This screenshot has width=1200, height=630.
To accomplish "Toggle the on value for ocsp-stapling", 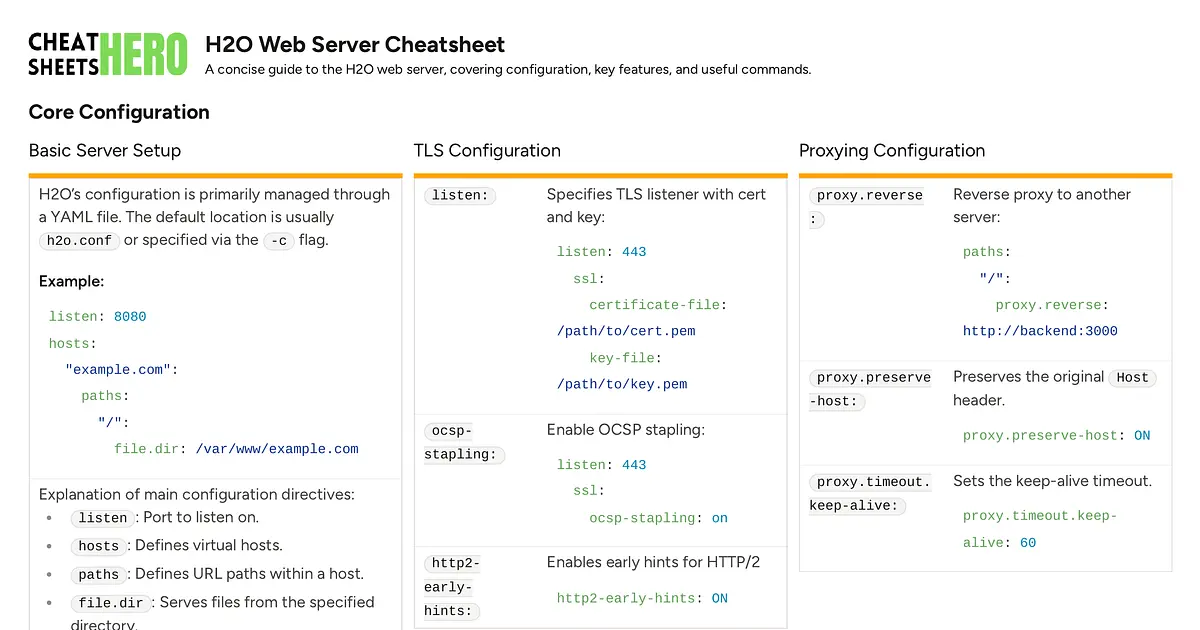I will pyautogui.click(x=719, y=517).
